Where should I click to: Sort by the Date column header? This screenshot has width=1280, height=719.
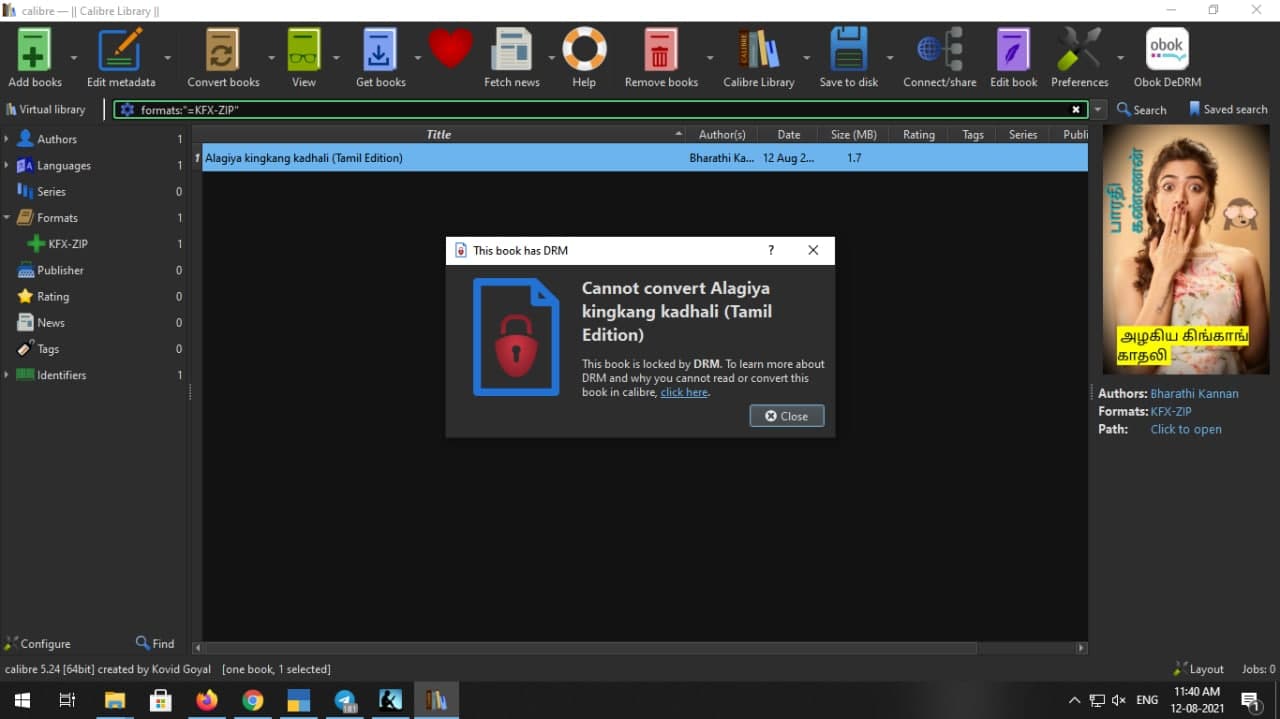coord(789,134)
